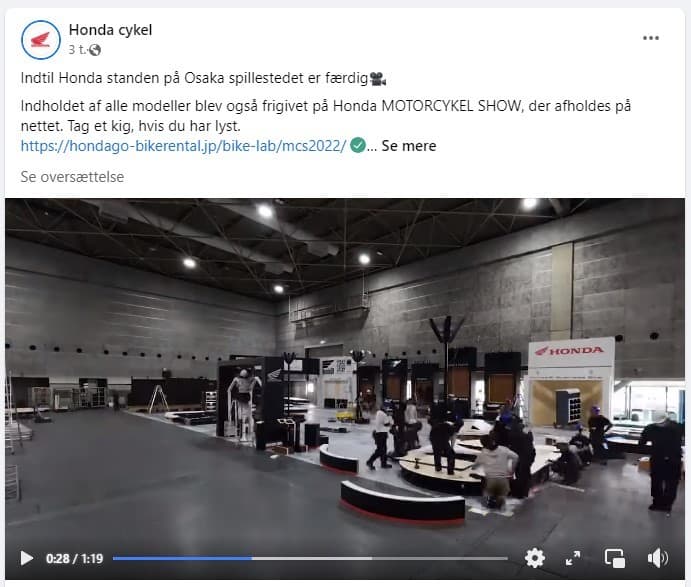The height and width of the screenshot is (587, 691).
Task: Click the movie camera emoji
Action: pyautogui.click(x=378, y=78)
